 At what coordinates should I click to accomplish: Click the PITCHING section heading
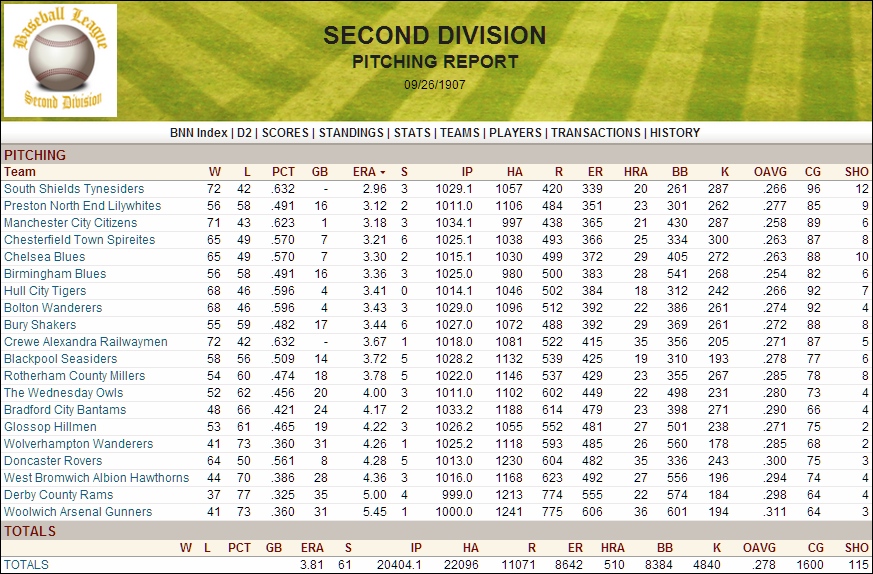coord(35,155)
